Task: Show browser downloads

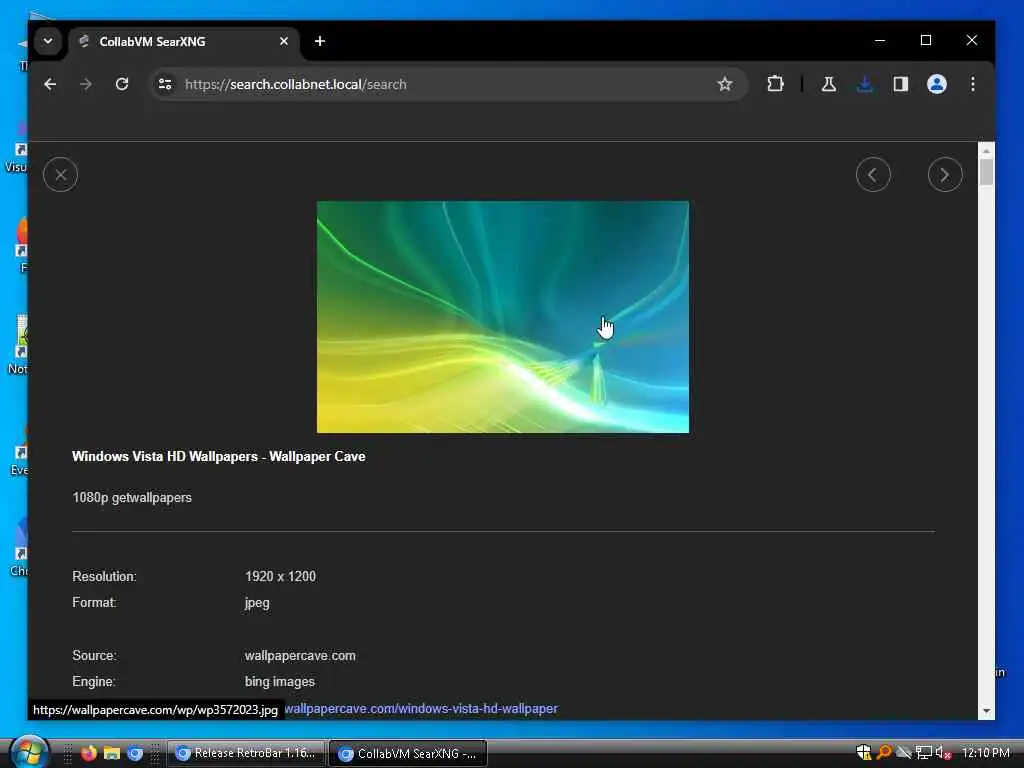Action: [x=865, y=84]
